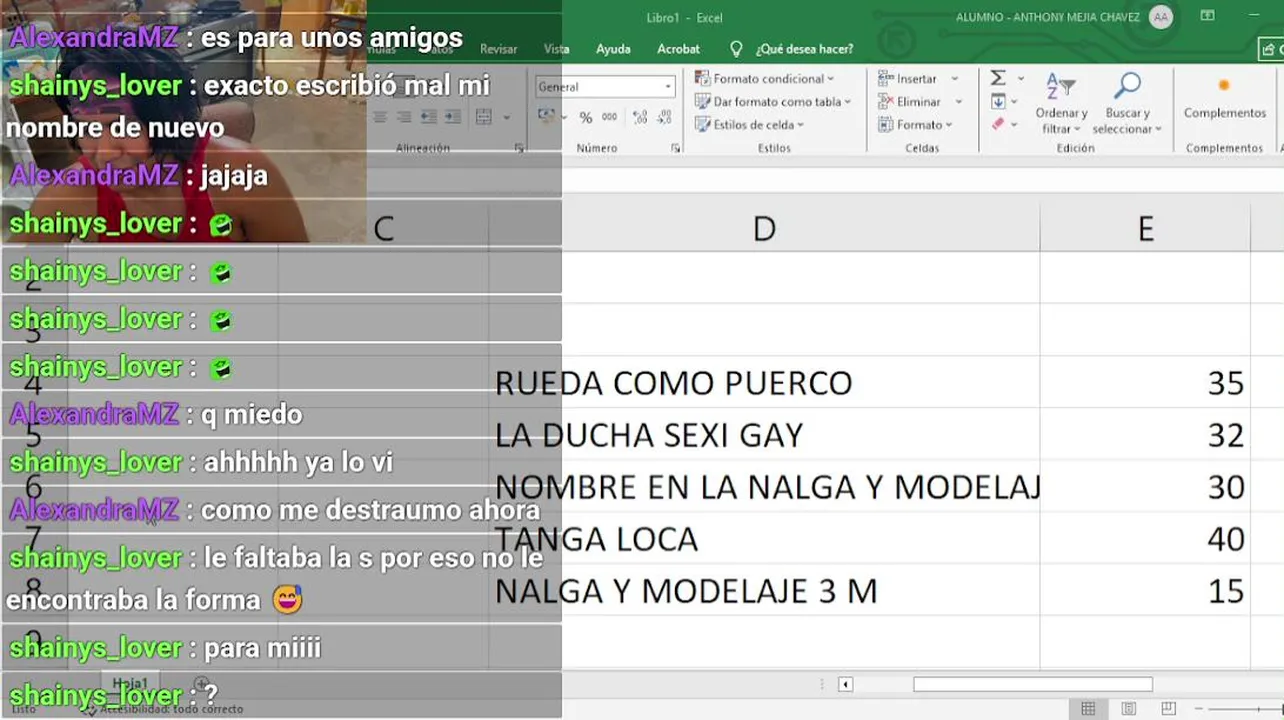Open the Acrobat ribbon tab
1284x720 pixels.
click(678, 49)
